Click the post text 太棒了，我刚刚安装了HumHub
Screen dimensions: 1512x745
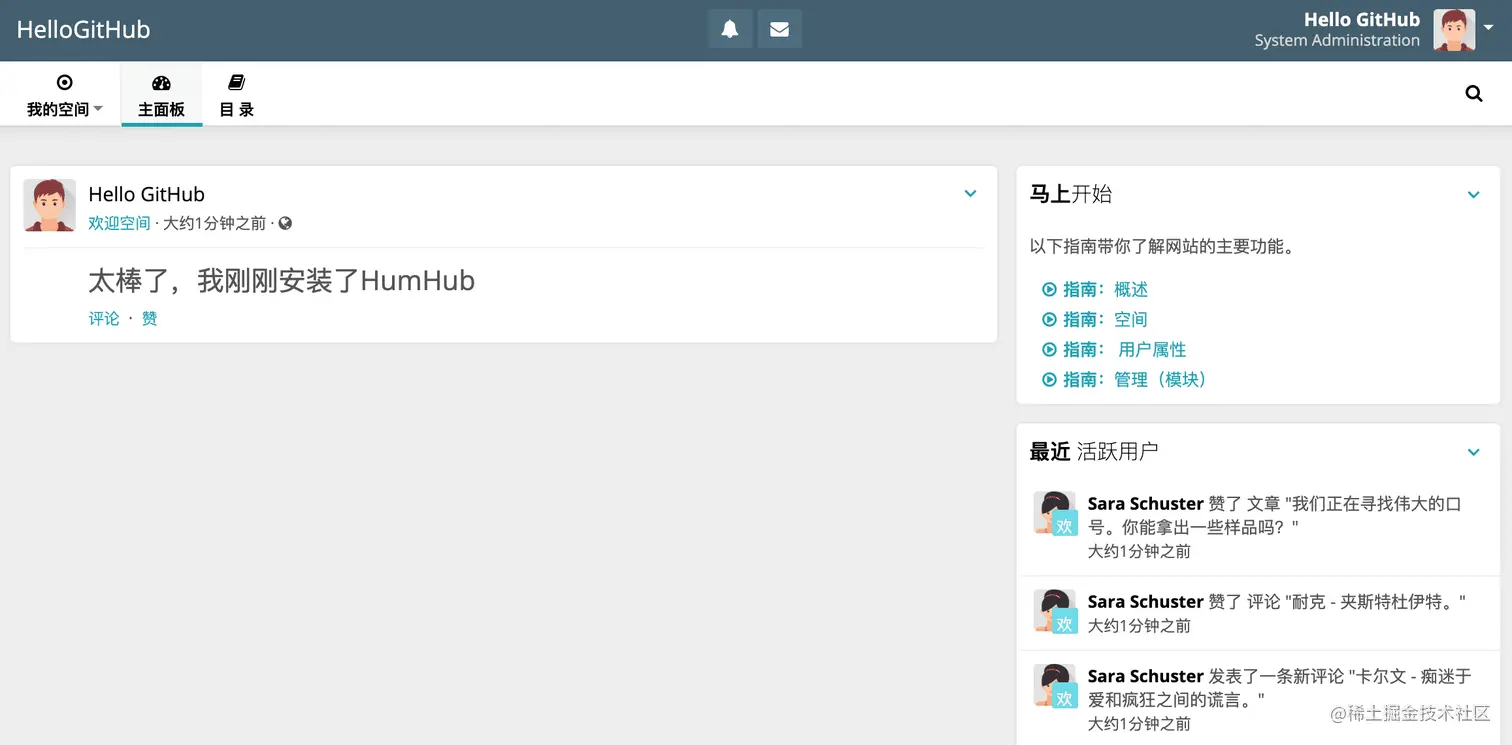[x=281, y=281]
